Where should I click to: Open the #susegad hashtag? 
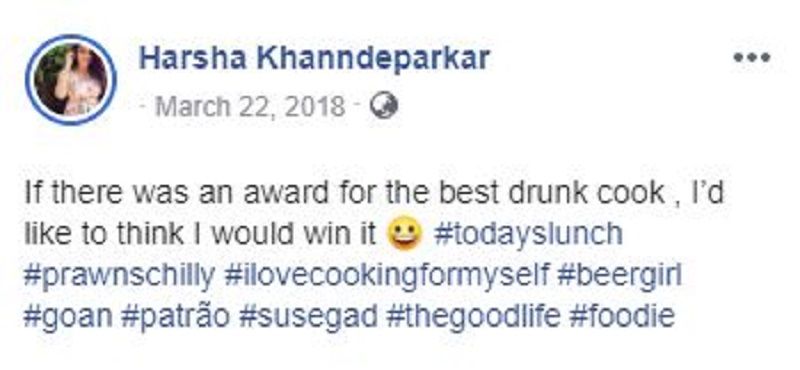[x=308, y=316]
